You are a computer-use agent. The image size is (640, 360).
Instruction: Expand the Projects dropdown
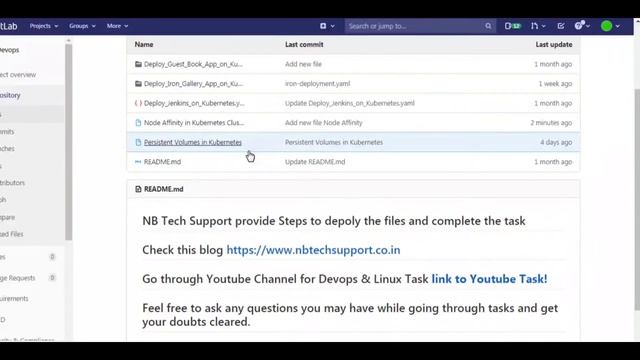[x=44, y=26]
